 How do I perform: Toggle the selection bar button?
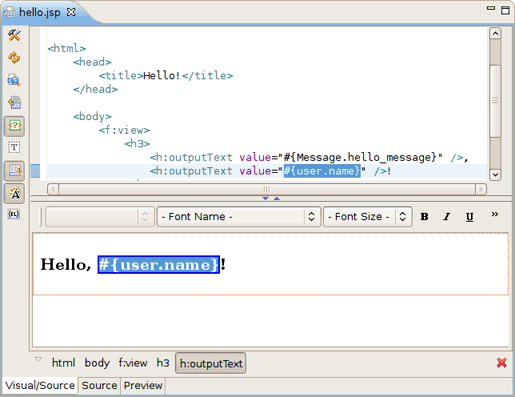point(14,171)
